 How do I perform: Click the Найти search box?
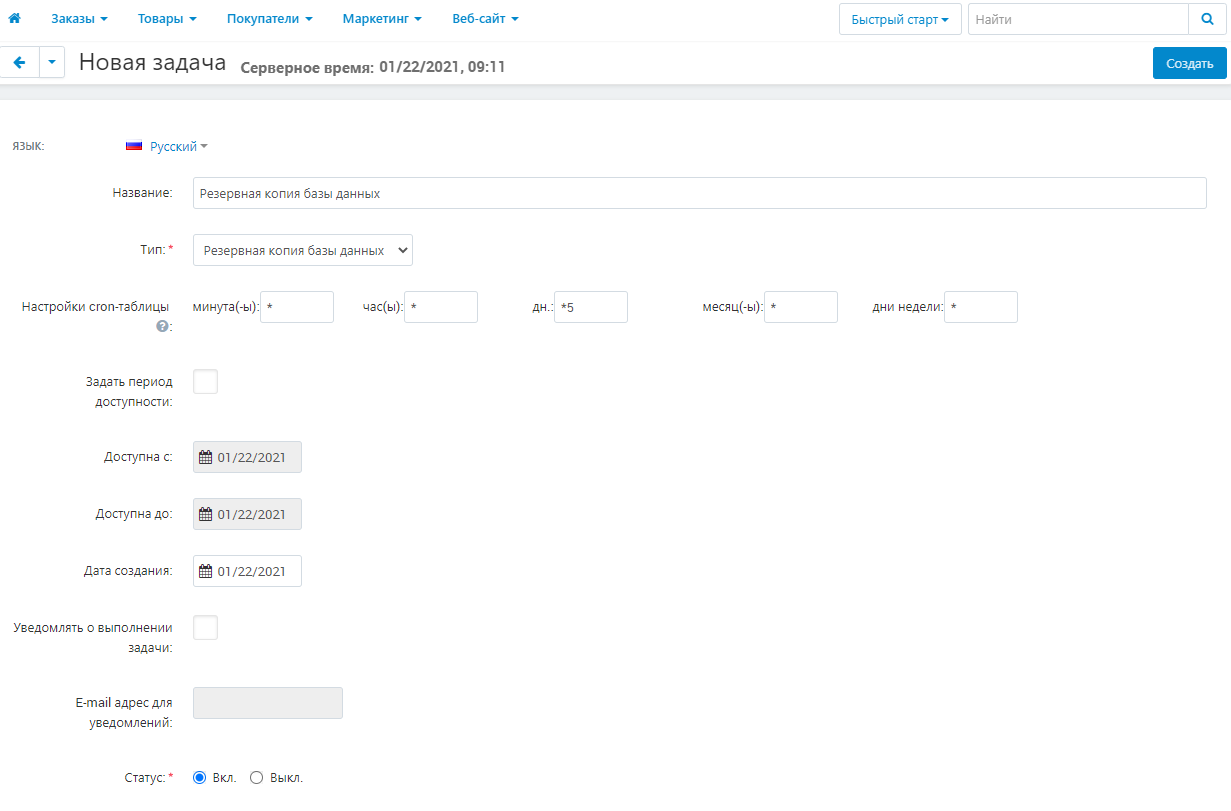[x=1078, y=19]
